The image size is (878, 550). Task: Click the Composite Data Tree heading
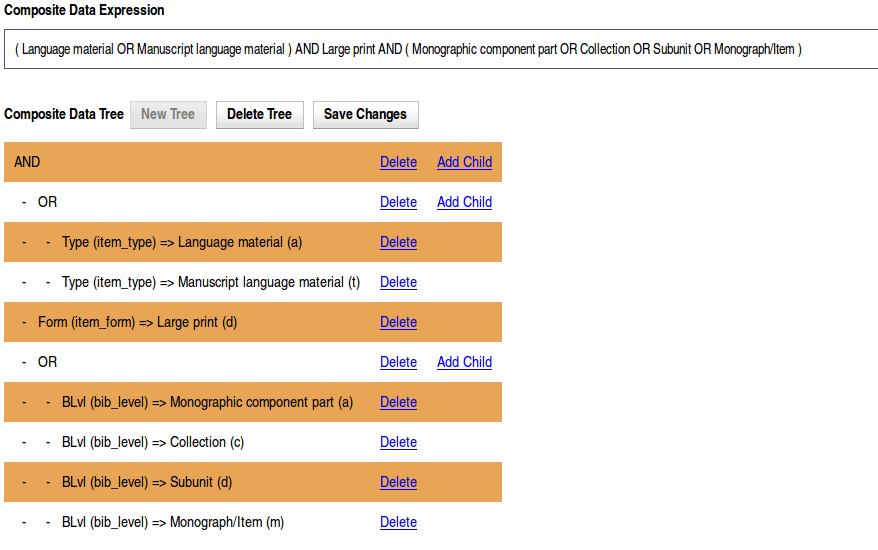(64, 114)
